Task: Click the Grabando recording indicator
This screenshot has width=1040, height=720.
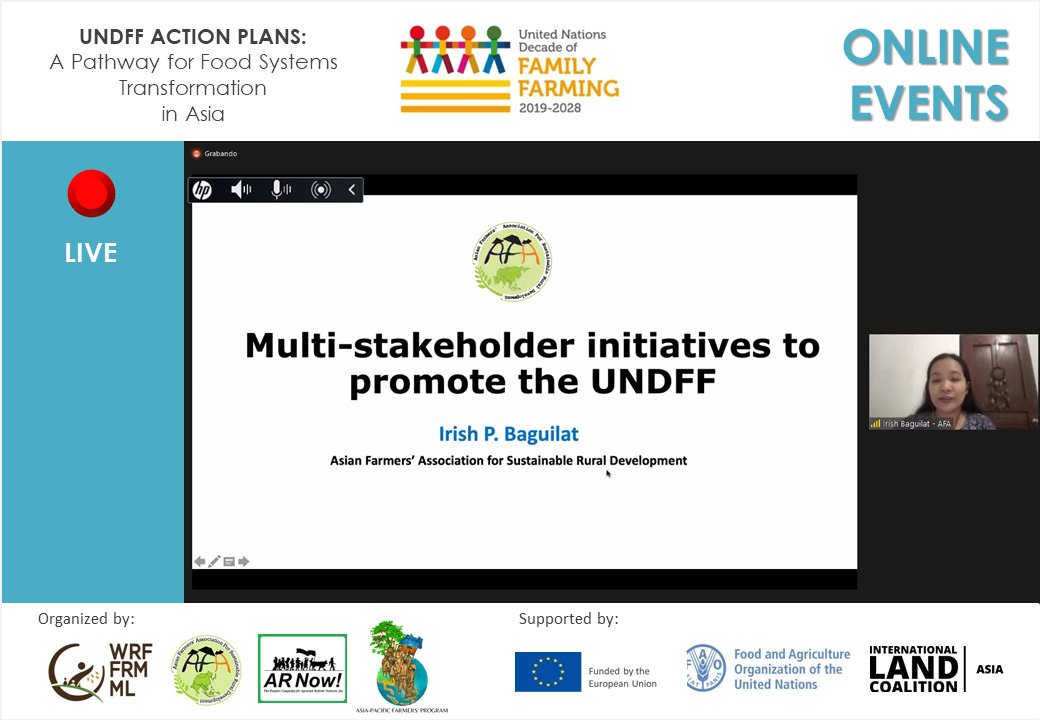Action: click(214, 154)
